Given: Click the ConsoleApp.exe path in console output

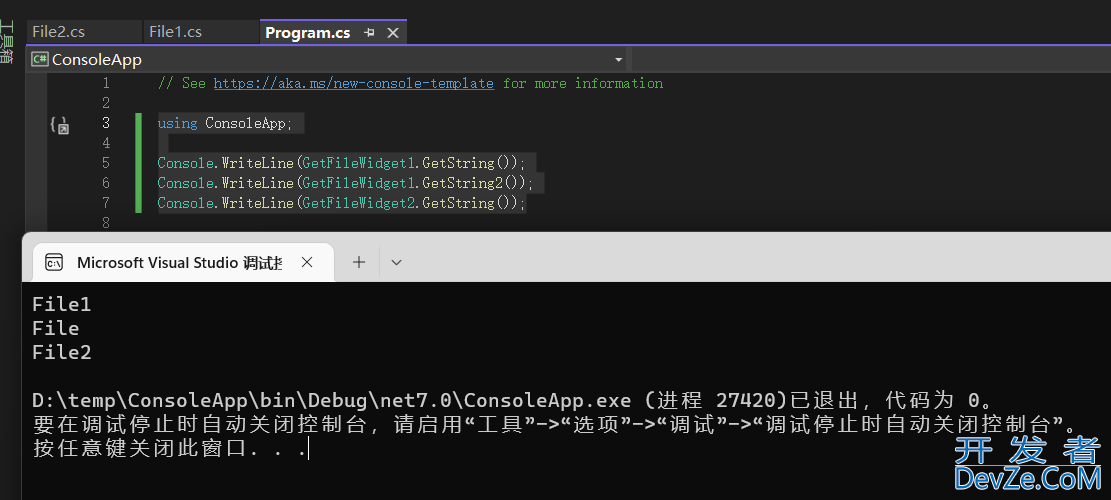Looking at the screenshot, I should click(x=332, y=401).
